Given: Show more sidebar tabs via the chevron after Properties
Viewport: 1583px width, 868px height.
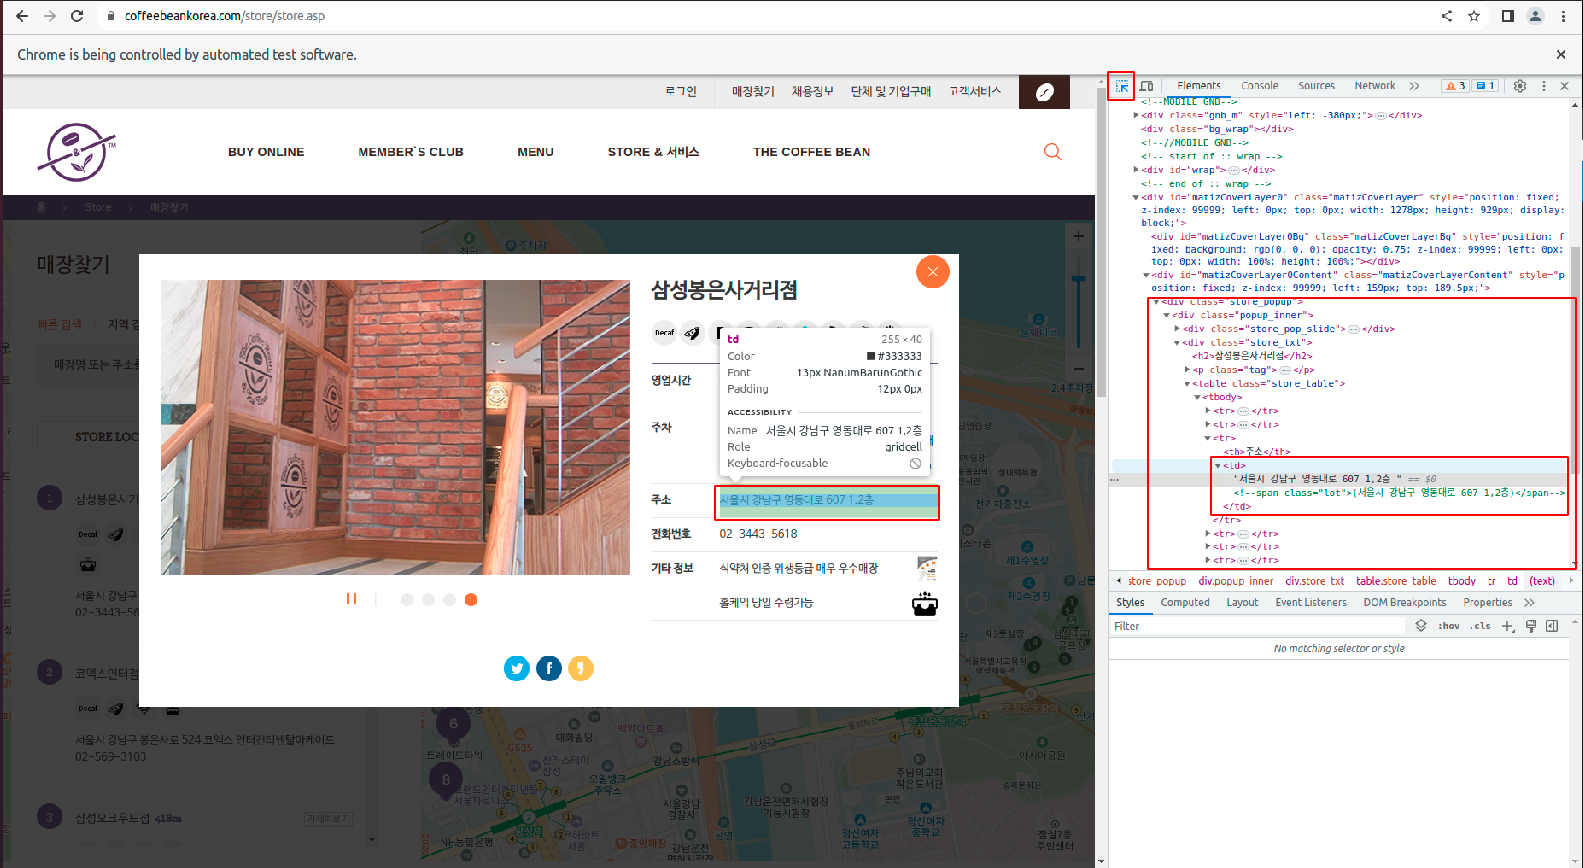Looking at the screenshot, I should [x=1529, y=602].
